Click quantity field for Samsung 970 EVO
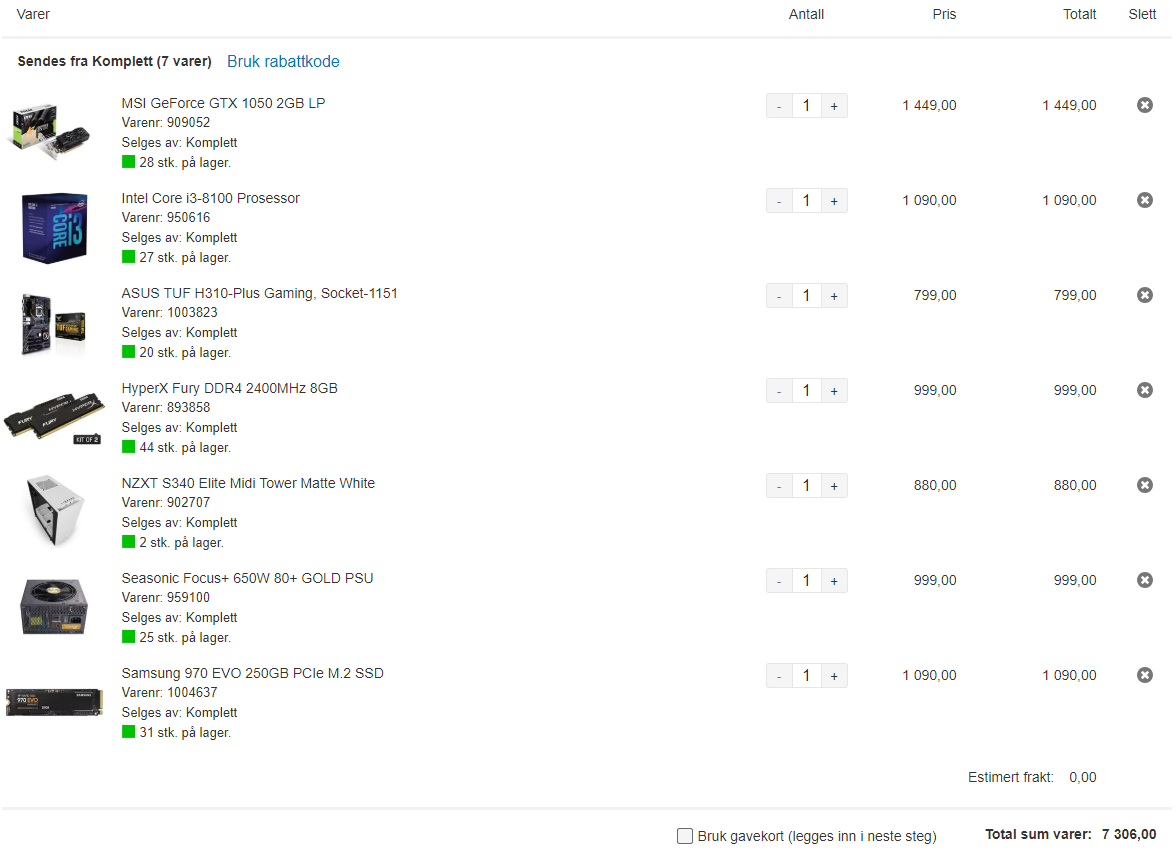The image size is (1176, 860). pos(807,676)
